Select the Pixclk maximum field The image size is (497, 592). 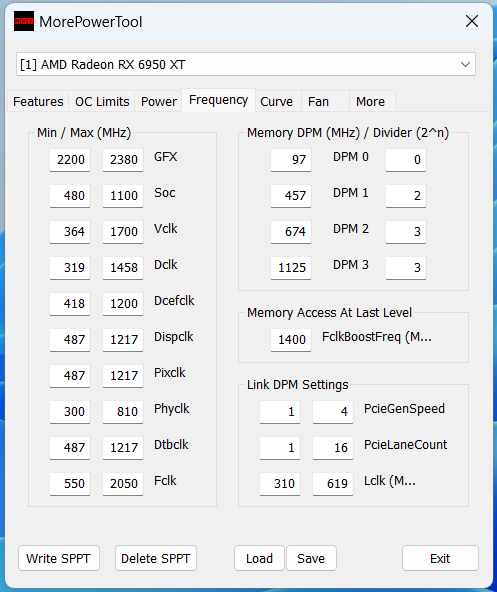coord(123,376)
